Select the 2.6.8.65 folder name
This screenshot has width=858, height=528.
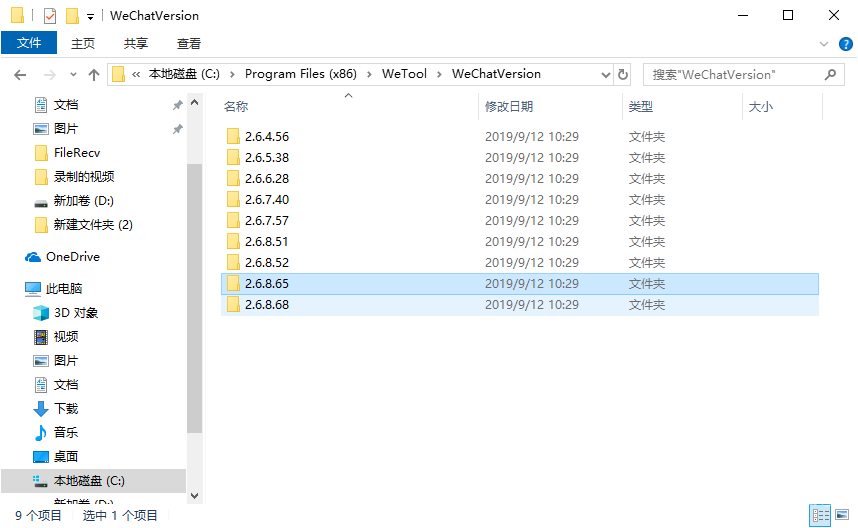click(x=267, y=283)
